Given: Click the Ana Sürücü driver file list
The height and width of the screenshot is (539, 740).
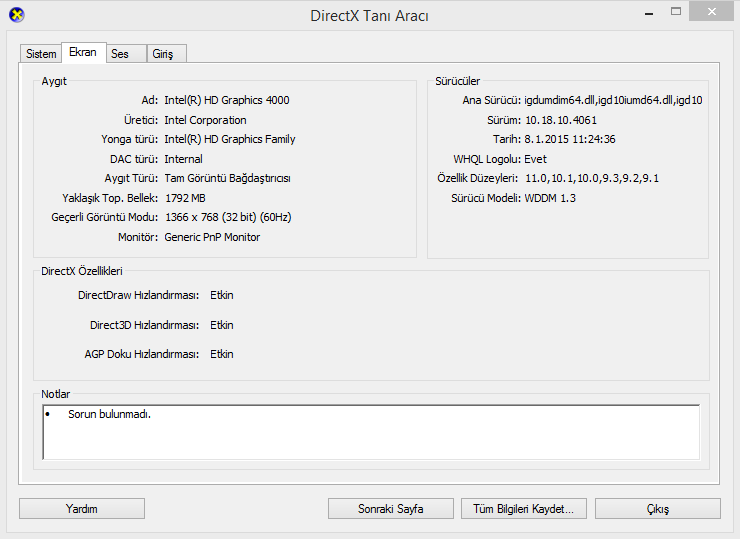Looking at the screenshot, I should (612, 101).
